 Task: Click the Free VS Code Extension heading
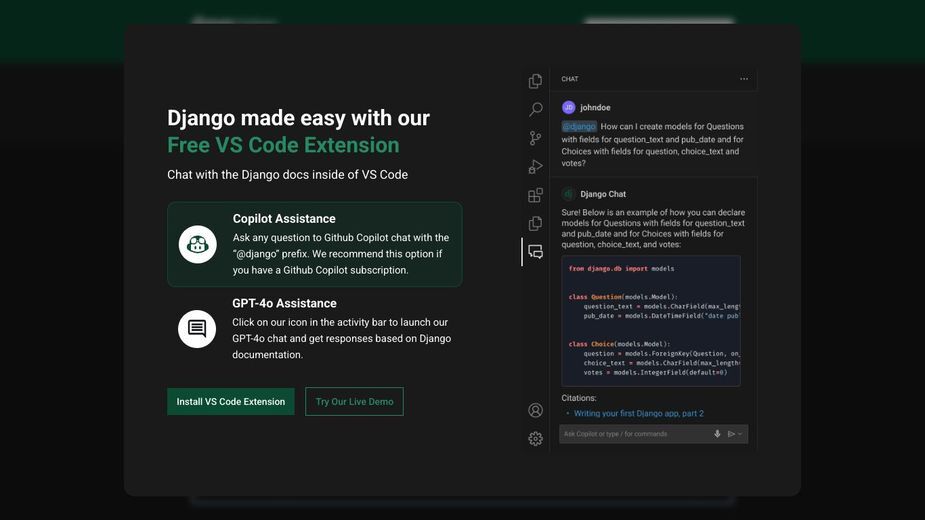[283, 145]
